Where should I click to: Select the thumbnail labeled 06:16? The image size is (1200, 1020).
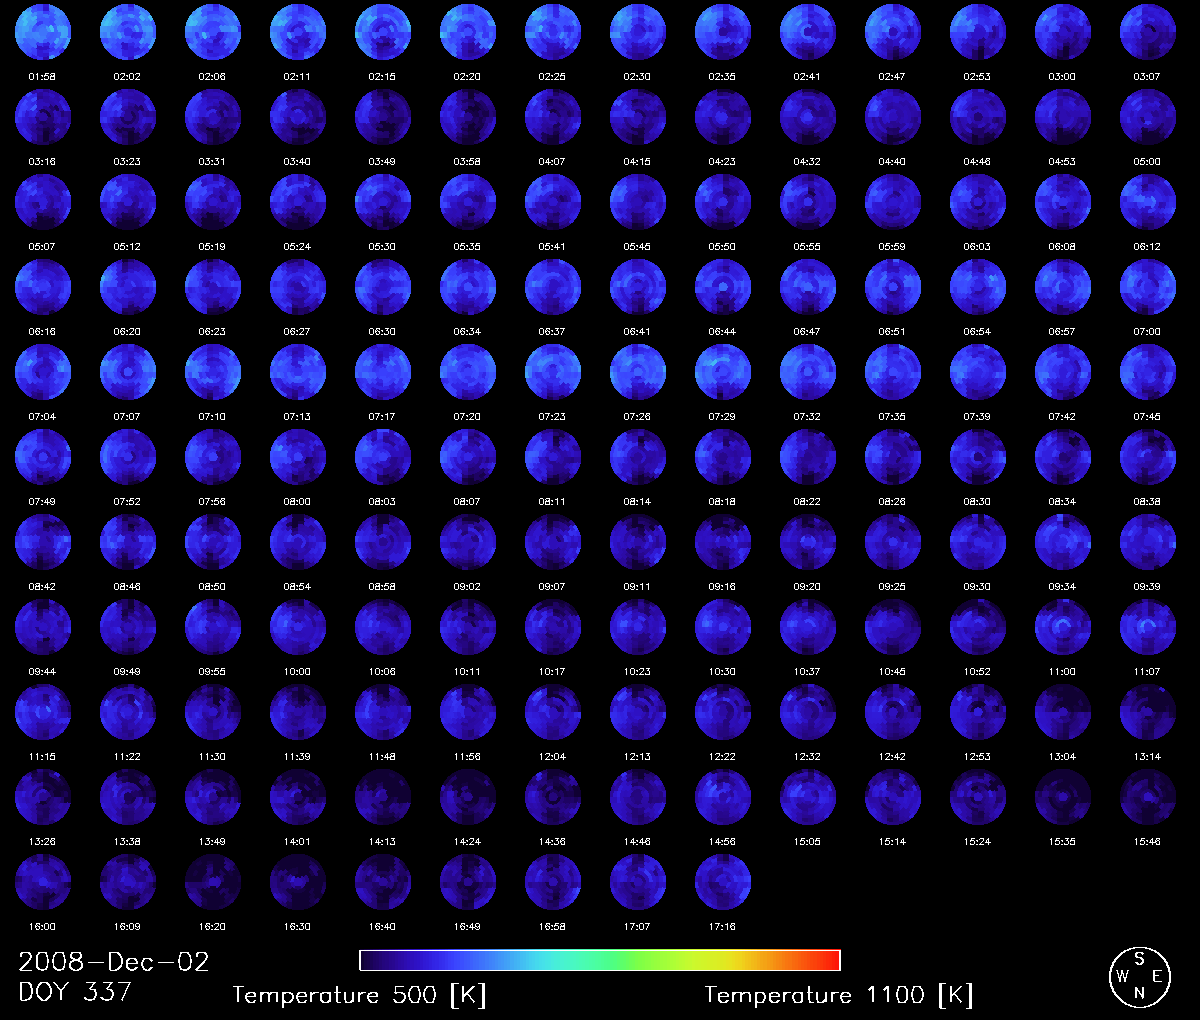pyautogui.click(x=43, y=287)
